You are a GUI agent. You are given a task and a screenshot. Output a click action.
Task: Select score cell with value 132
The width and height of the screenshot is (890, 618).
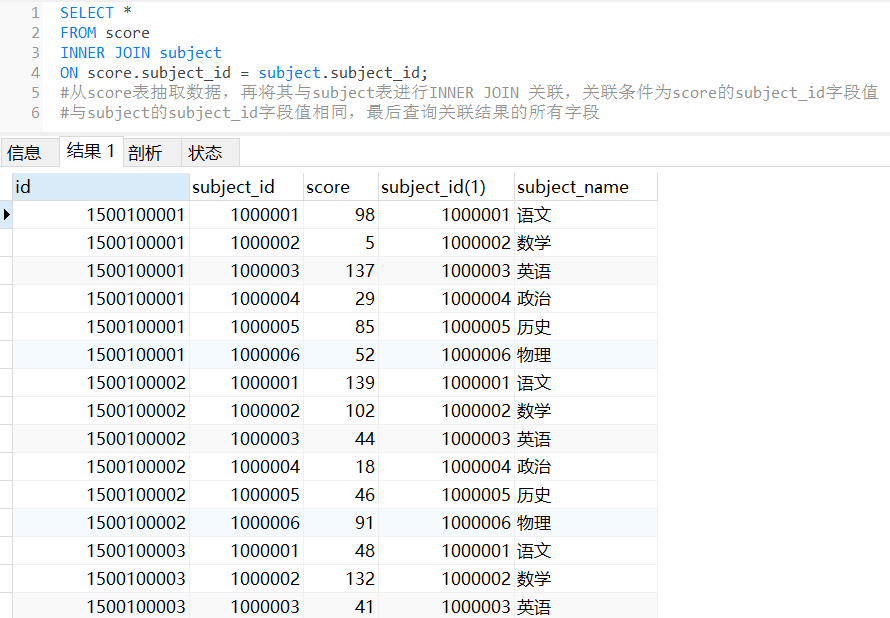(x=341, y=579)
